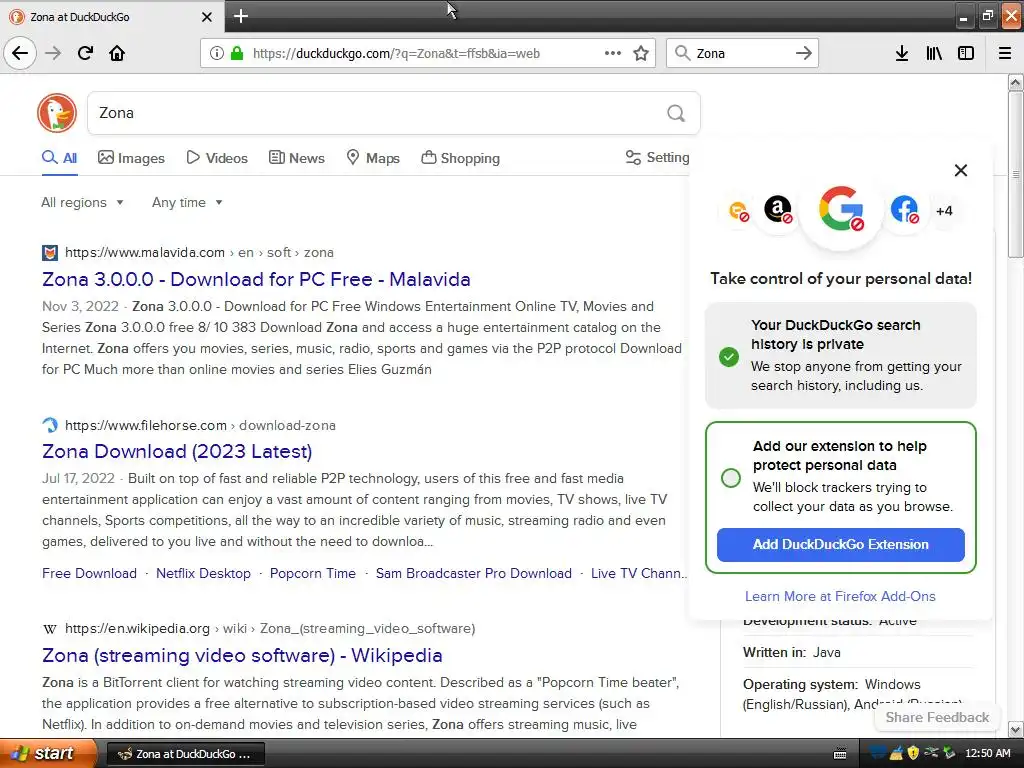This screenshot has width=1024, height=768.
Task: Switch to the All results tab
Action: [59, 158]
